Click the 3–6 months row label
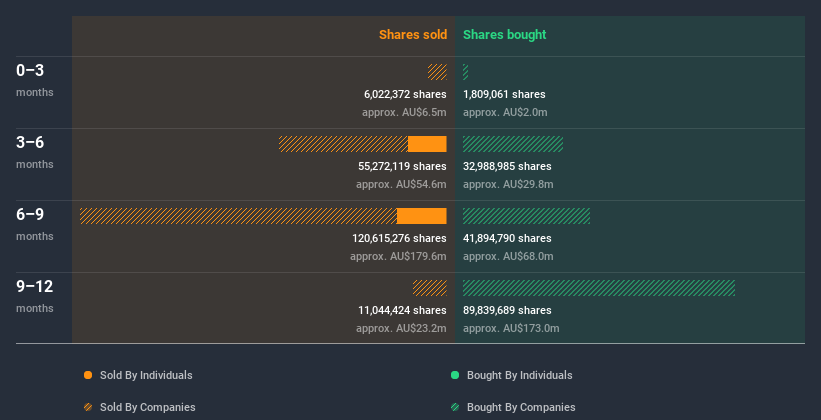Image resolution: width=821 pixels, height=420 pixels. point(35,152)
